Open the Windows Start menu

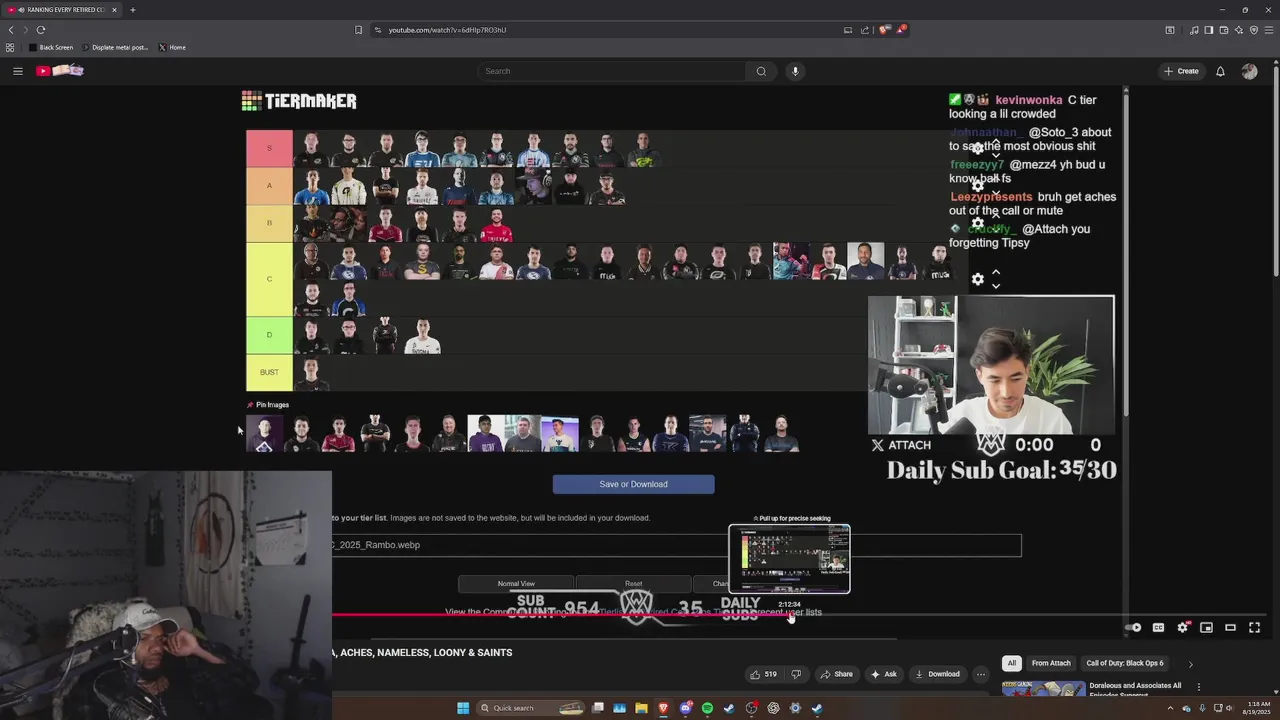point(463,708)
